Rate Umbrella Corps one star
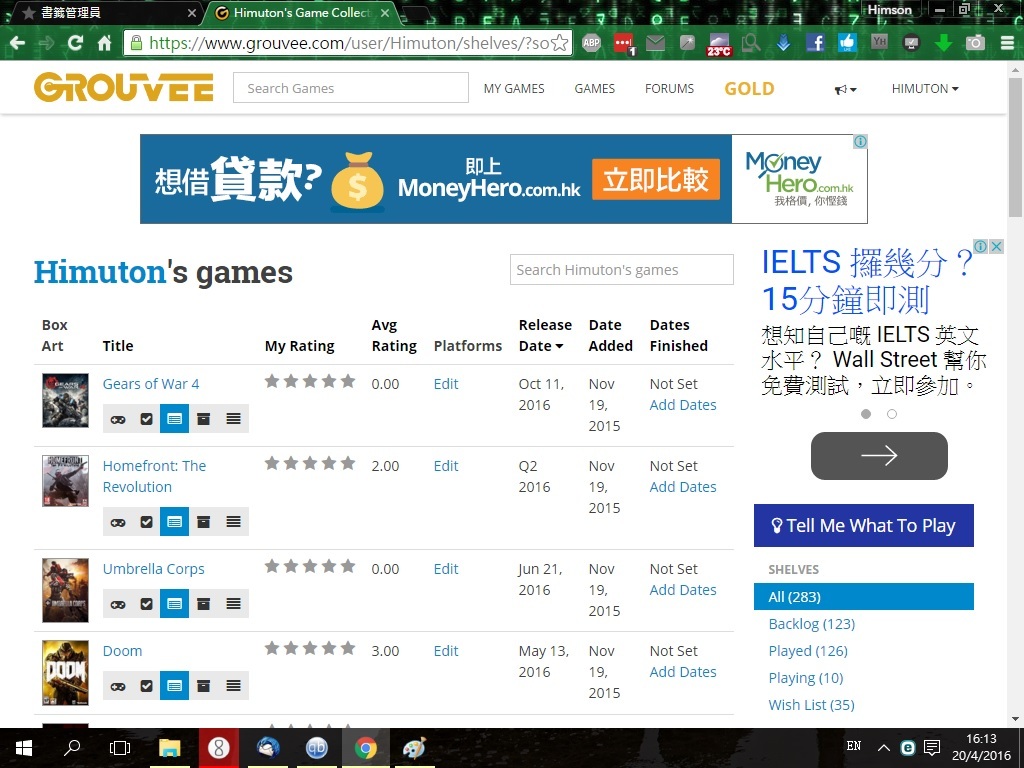Viewport: 1024px width, 768px height. pyautogui.click(x=272, y=566)
